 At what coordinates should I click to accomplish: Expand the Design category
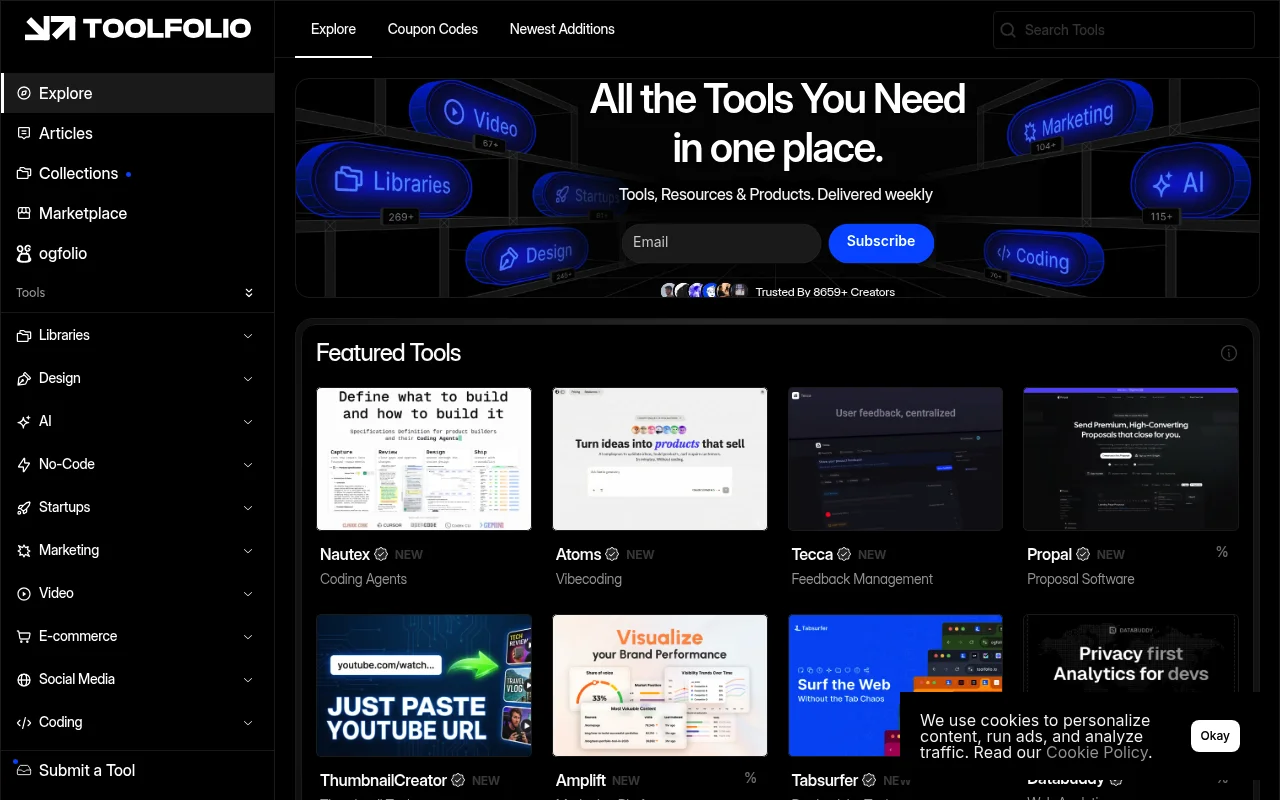[248, 378]
